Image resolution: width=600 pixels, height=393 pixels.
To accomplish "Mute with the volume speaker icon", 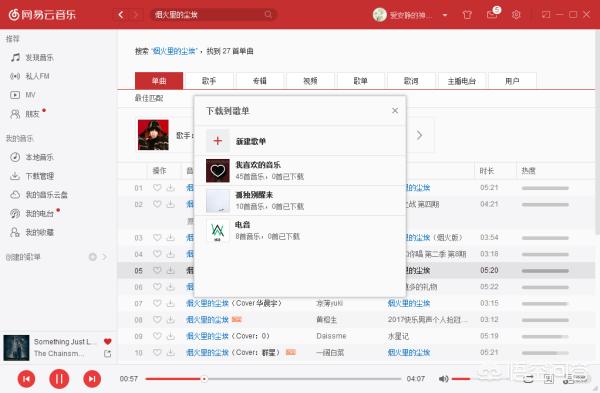I will 443,379.
